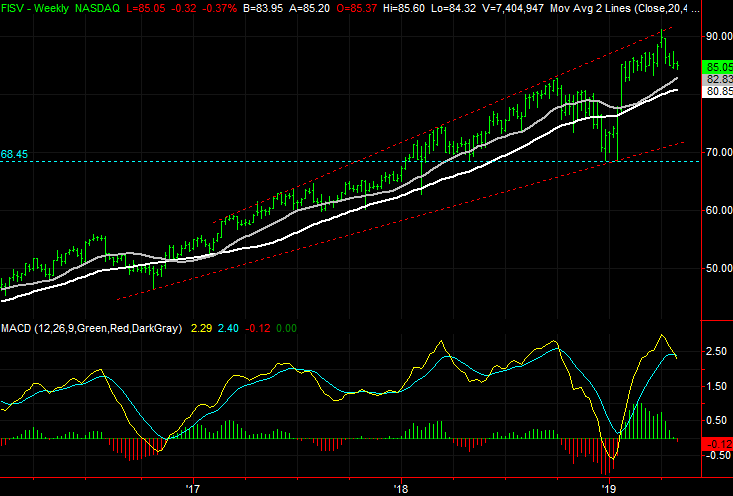The image size is (733, 496).
Task: Click the cyan MACD signal value 2.40
Action: (228, 328)
